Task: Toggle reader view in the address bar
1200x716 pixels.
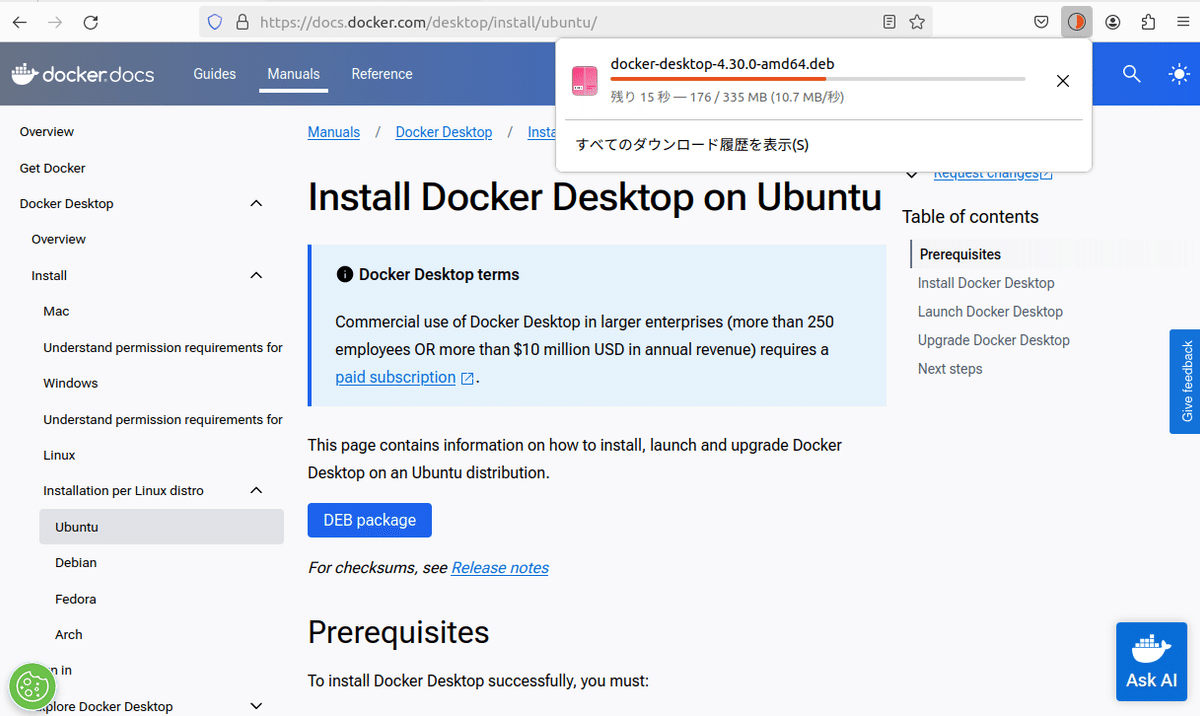Action: pos(889,21)
